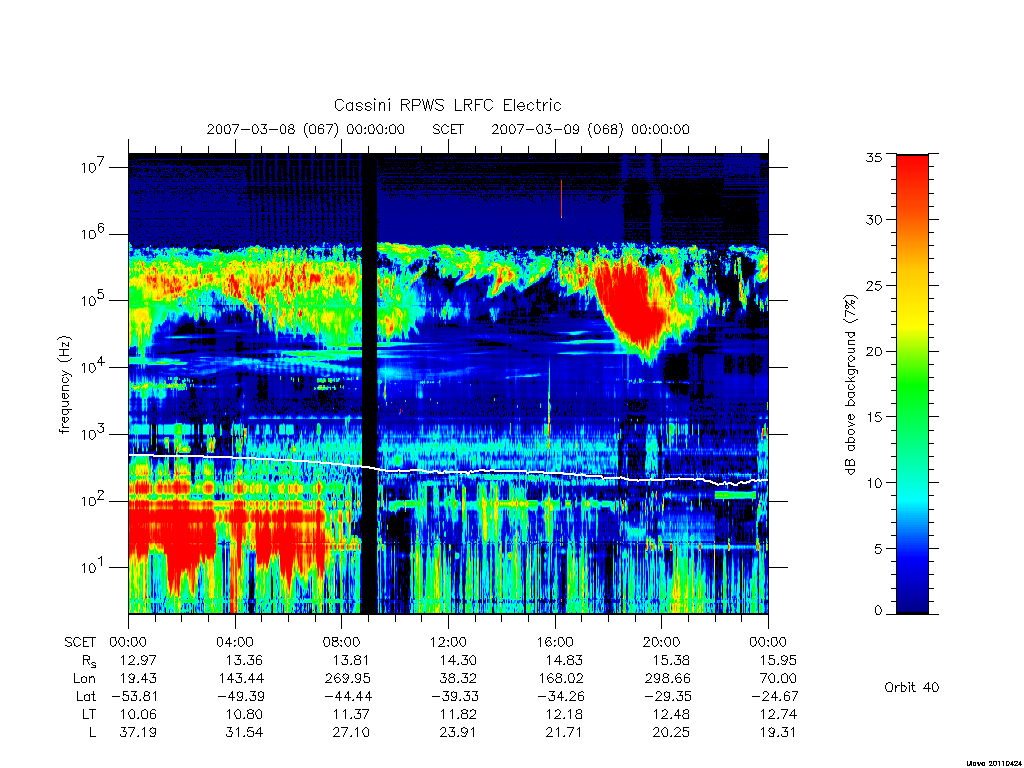Click the time tick '20:00'

[x=661, y=643]
